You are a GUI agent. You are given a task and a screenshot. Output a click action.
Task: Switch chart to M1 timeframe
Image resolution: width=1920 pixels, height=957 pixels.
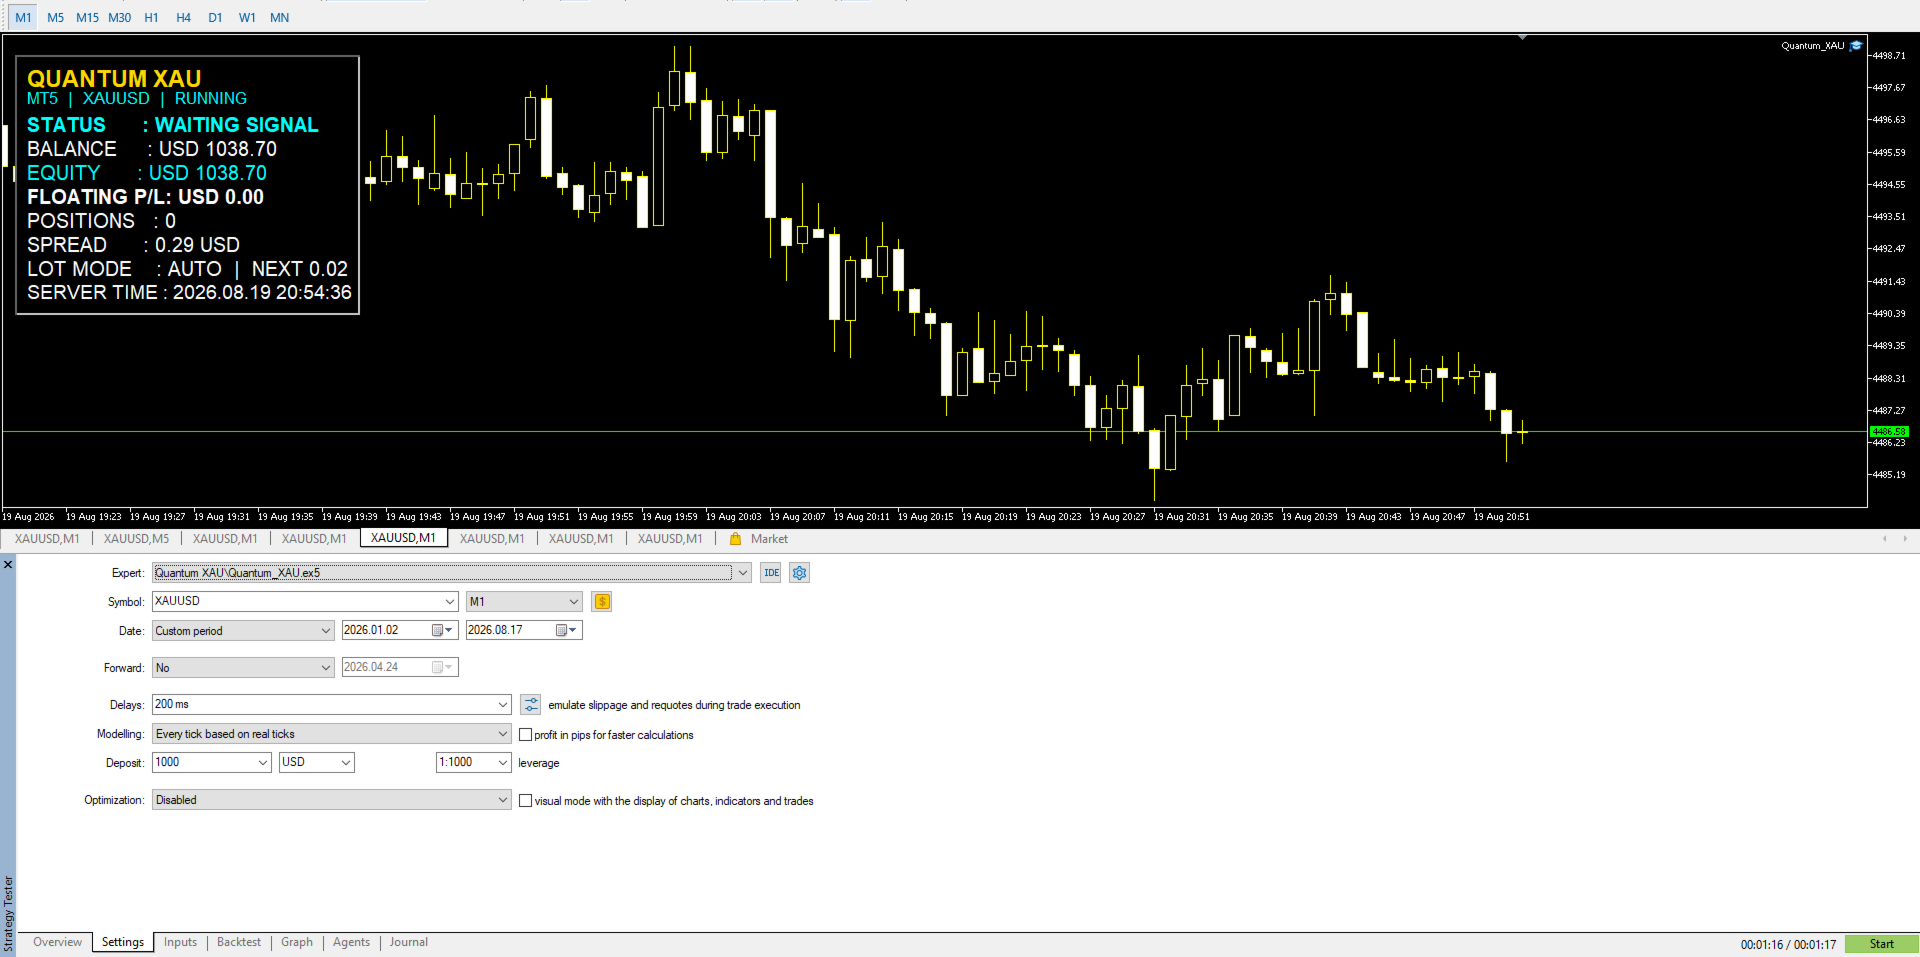tap(23, 18)
